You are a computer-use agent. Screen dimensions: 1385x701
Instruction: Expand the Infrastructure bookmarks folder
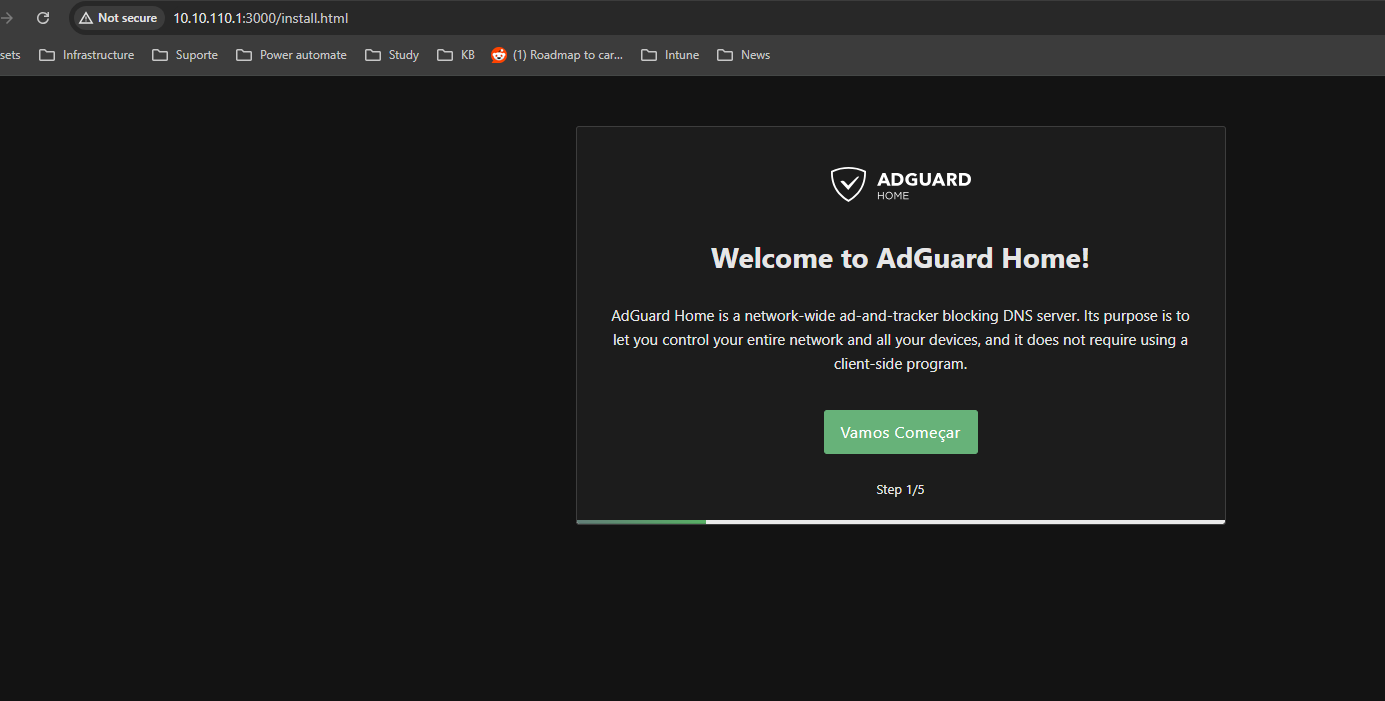[x=87, y=55]
